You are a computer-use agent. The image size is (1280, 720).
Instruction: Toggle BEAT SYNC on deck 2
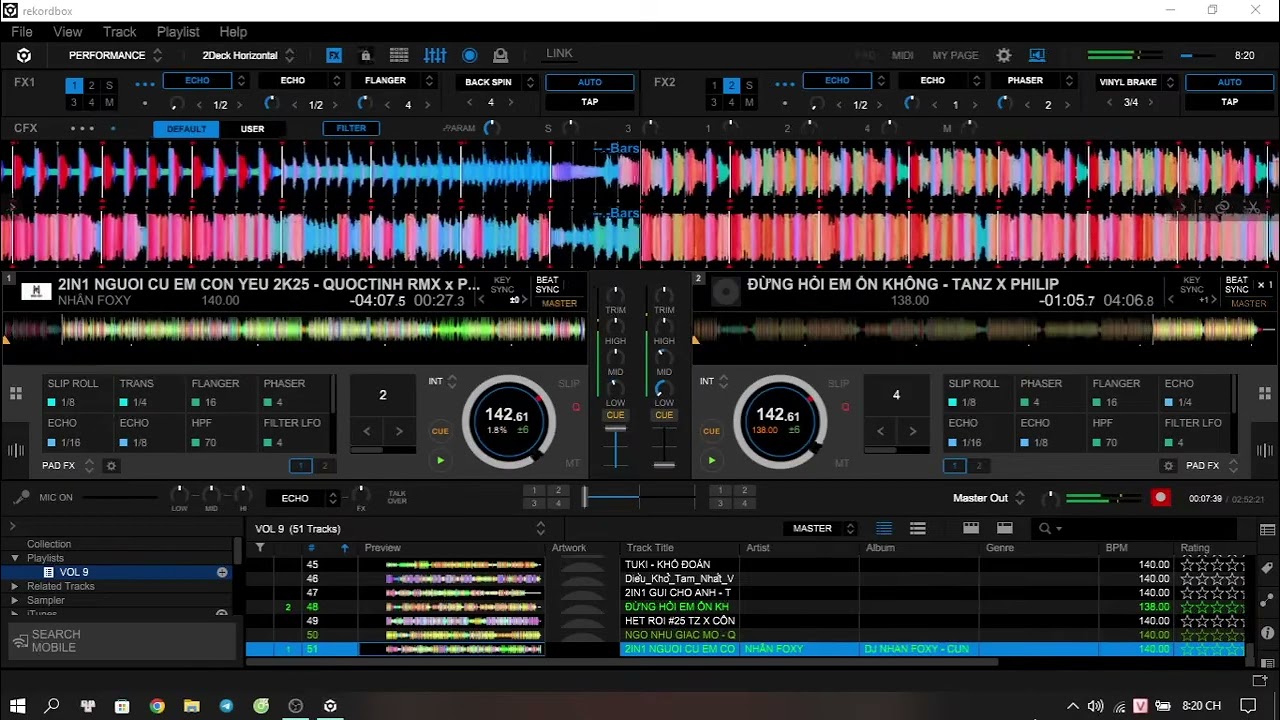click(x=1238, y=285)
